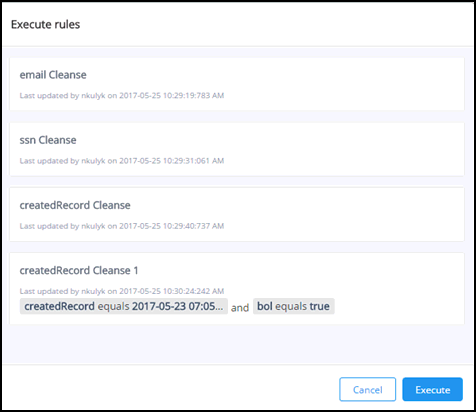Open the createdRecord Cleanse rule title
The image size is (476, 412).
coord(75,205)
